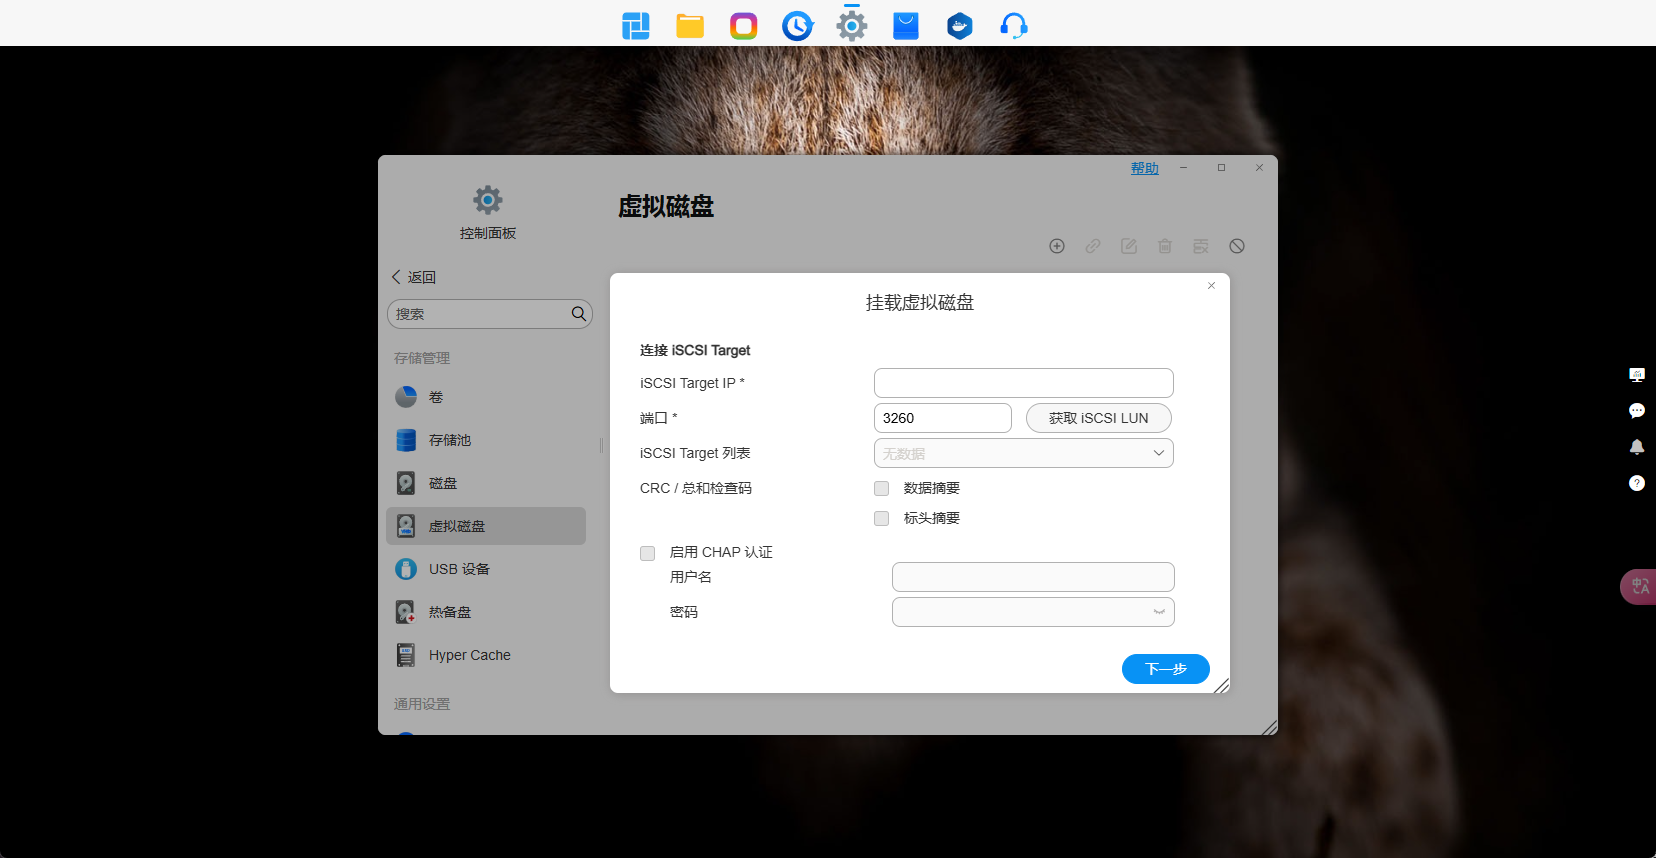Image resolution: width=1656 pixels, height=858 pixels.
Task: Click the 返回 back link
Action: click(414, 277)
